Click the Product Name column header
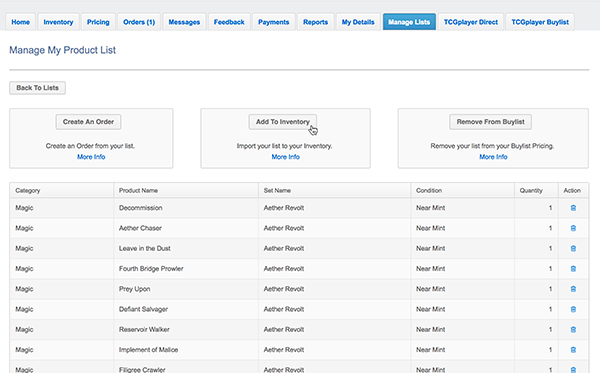Image resolution: width=600 pixels, height=373 pixels. [186, 190]
